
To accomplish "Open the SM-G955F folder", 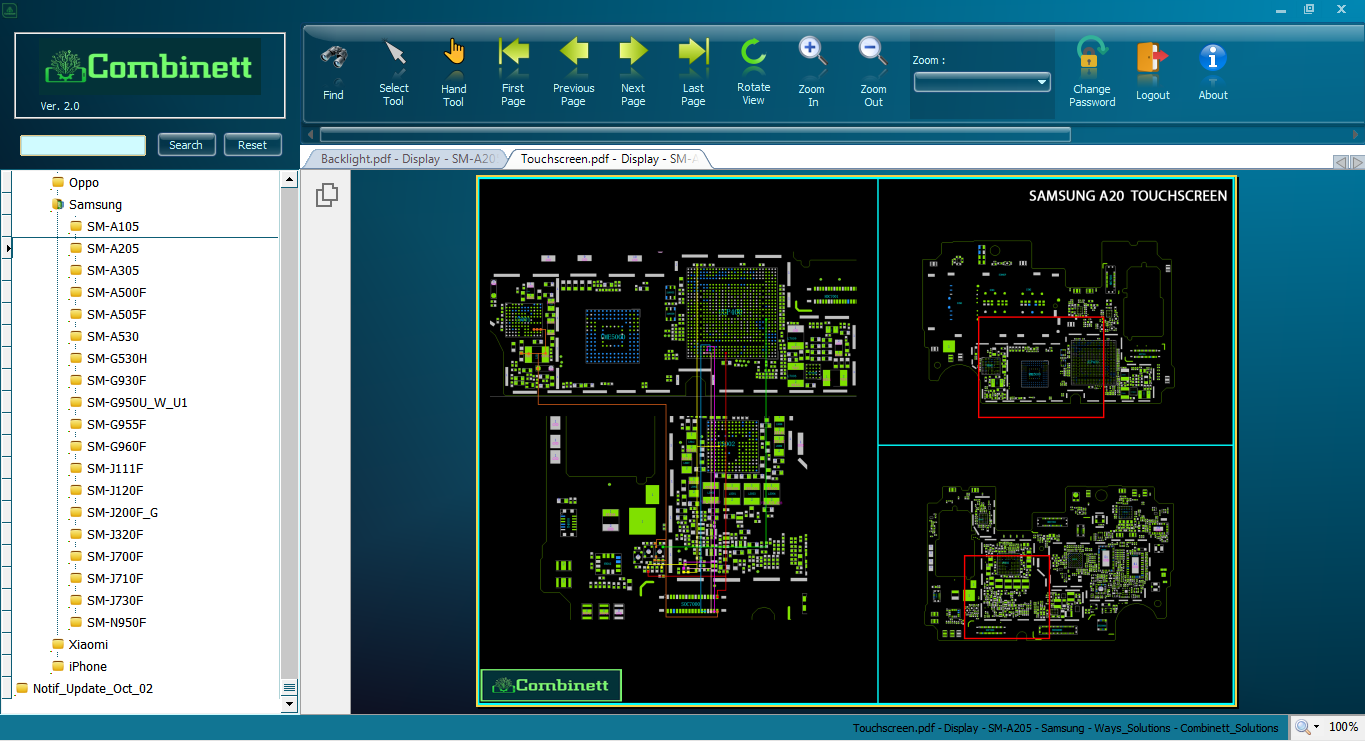I will click(116, 425).
